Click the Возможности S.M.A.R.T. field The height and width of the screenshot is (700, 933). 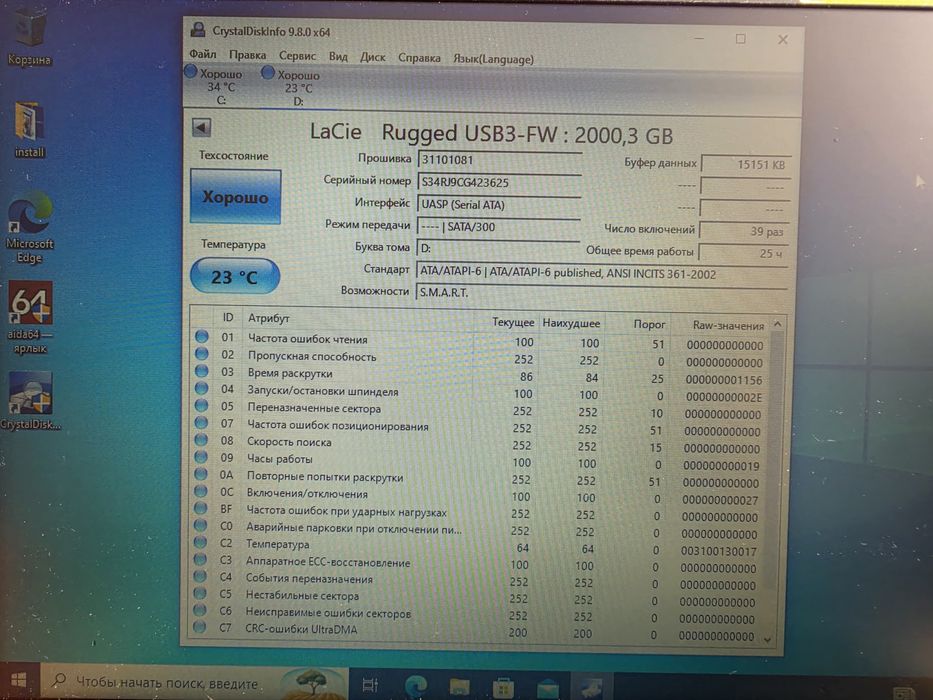(x=601, y=293)
